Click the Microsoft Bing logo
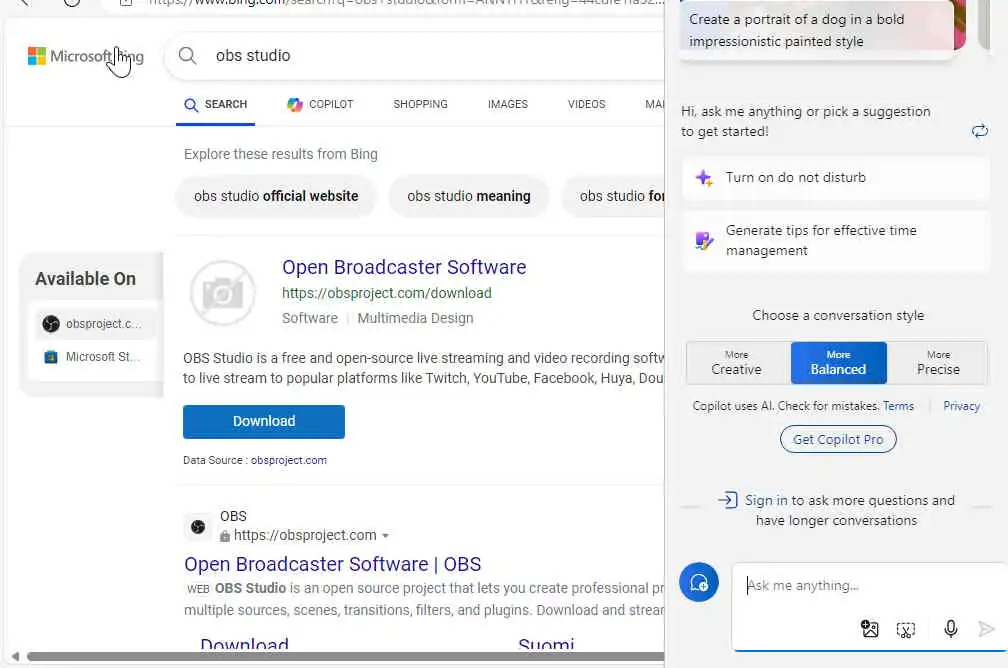 [x=86, y=57]
